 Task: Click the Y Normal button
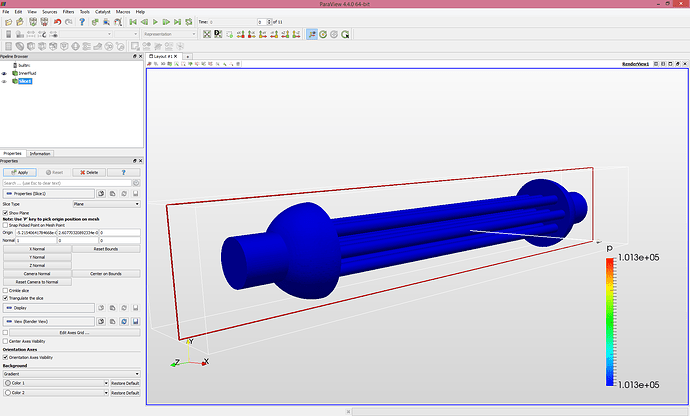coord(36,256)
